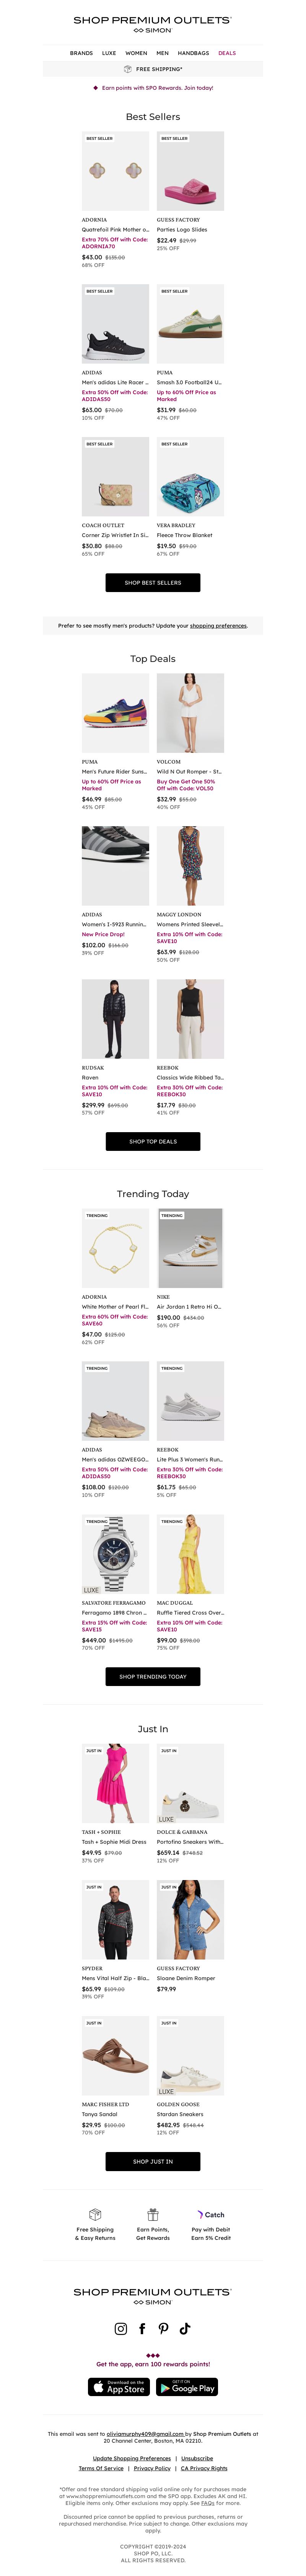Click the free shipping package icon in banner
The image size is (306, 2576).
(x=128, y=69)
